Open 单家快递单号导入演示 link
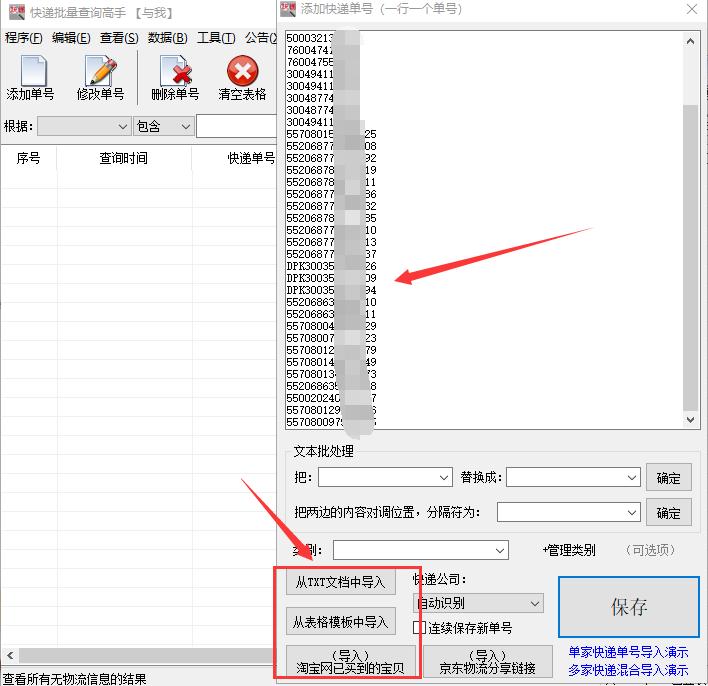 pyautogui.click(x=628, y=652)
